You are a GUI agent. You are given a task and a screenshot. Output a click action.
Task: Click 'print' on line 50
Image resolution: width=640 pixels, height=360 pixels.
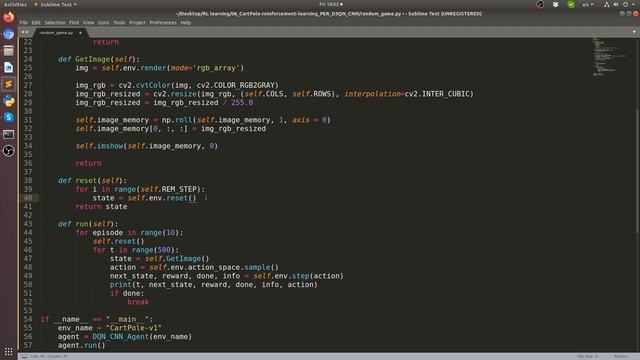pos(120,284)
